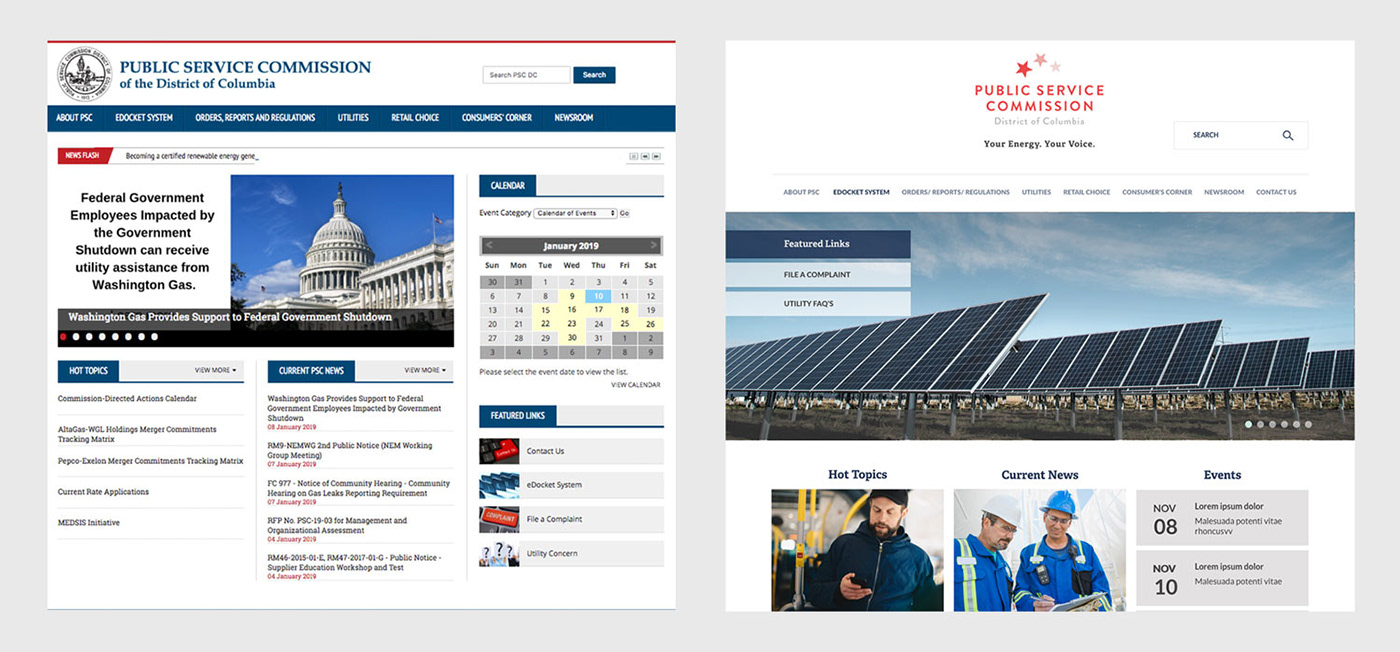This screenshot has height=652, width=1400.
Task: Open FC 977 Community Hearing news item
Action: pos(359,488)
